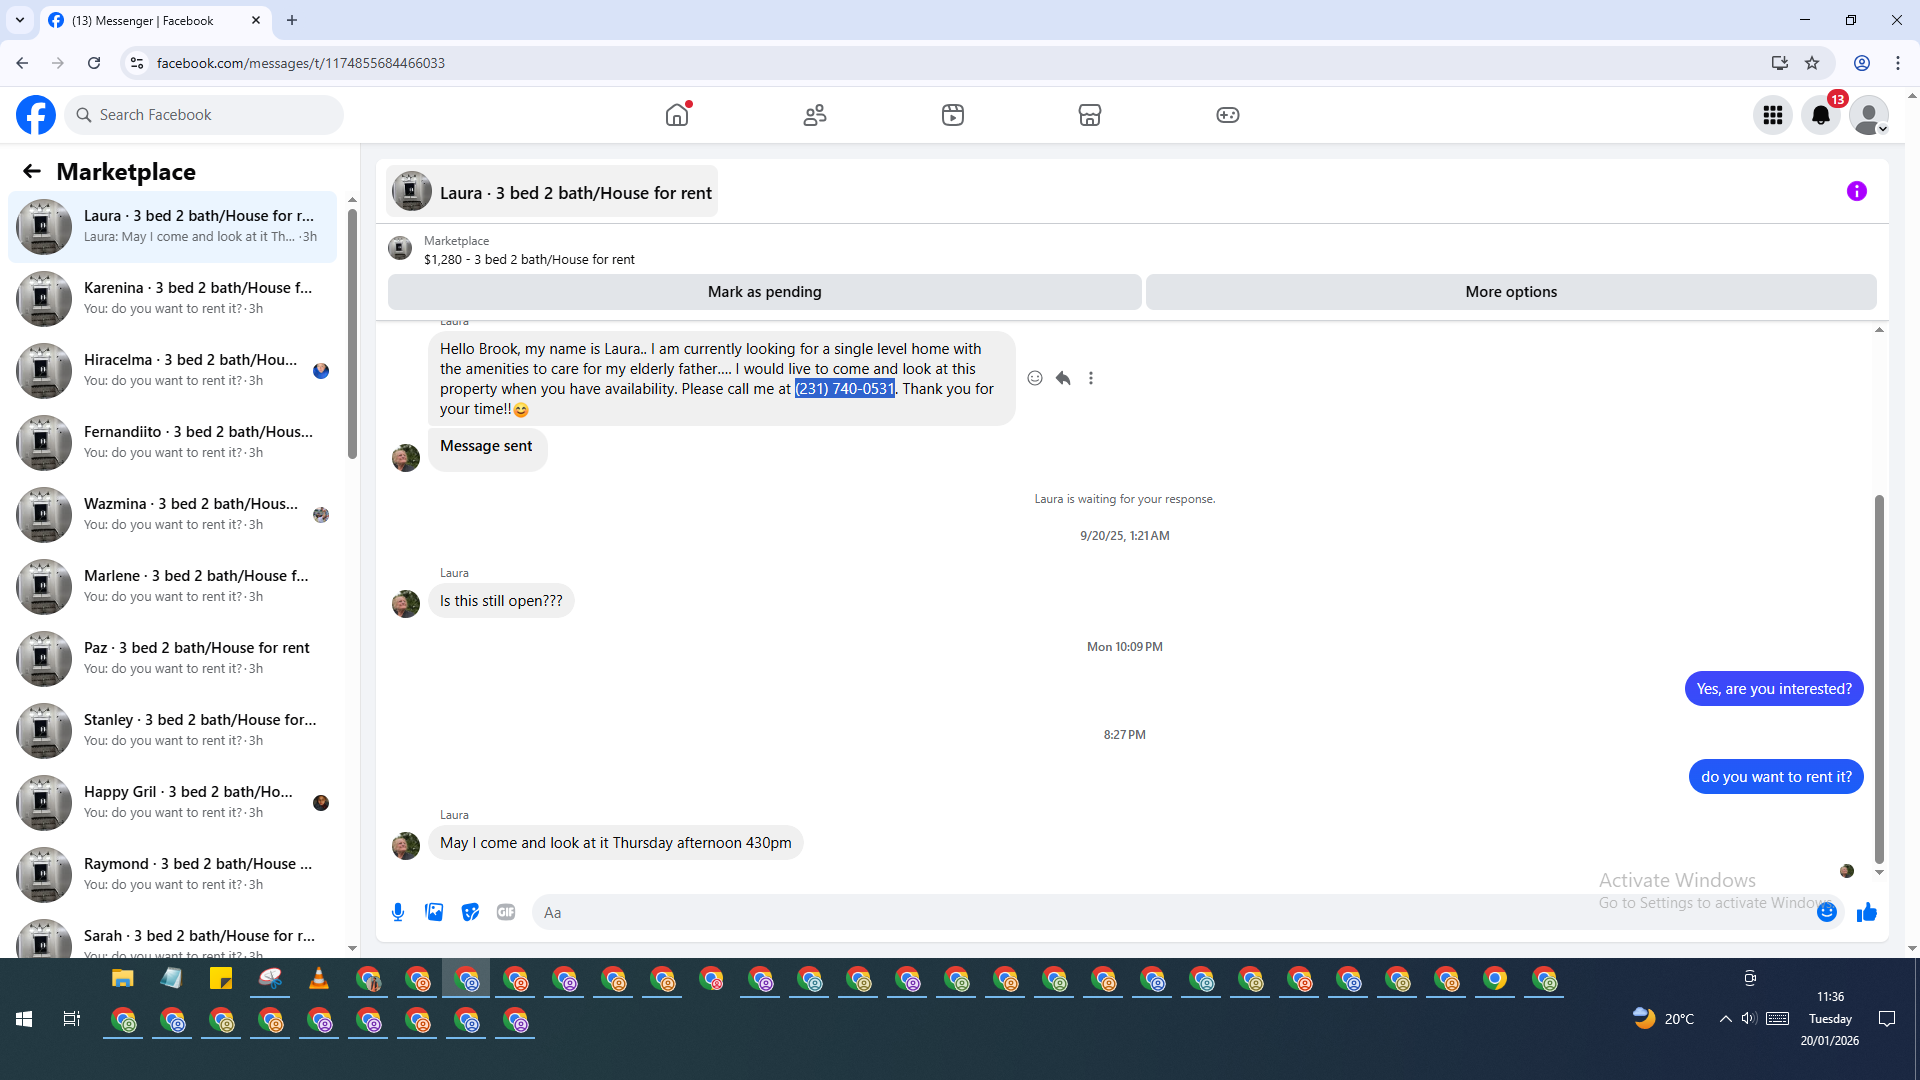Click the chat messages scrollbar
The image size is (1920, 1080).
(1879, 680)
